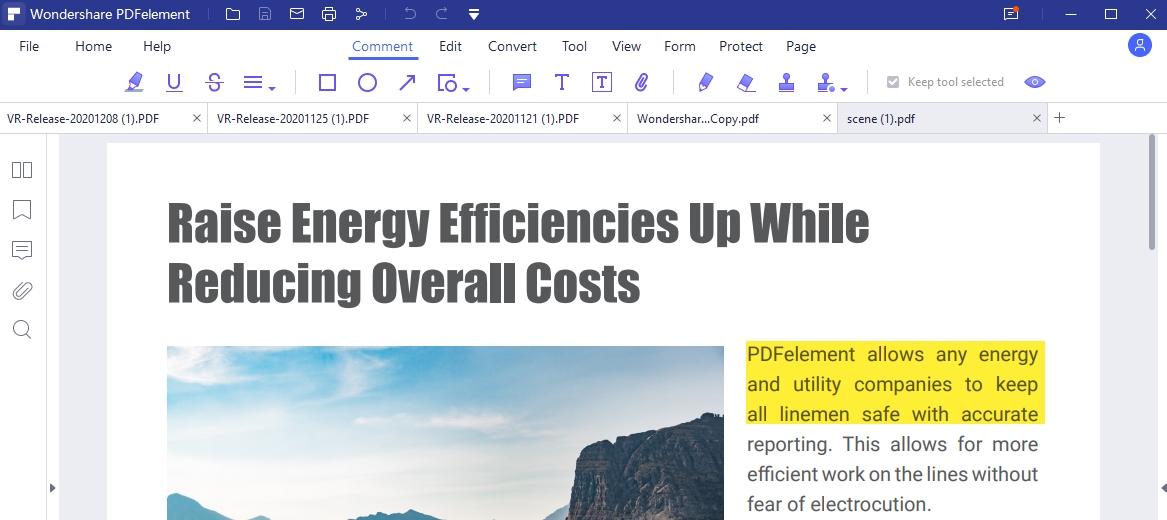This screenshot has width=1167, height=520.
Task: Send document by email icon
Action: [297, 14]
